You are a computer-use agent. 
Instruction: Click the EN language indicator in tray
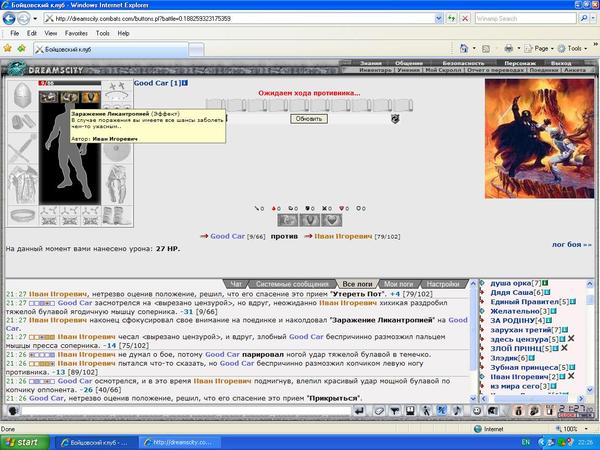pyautogui.click(x=526, y=442)
